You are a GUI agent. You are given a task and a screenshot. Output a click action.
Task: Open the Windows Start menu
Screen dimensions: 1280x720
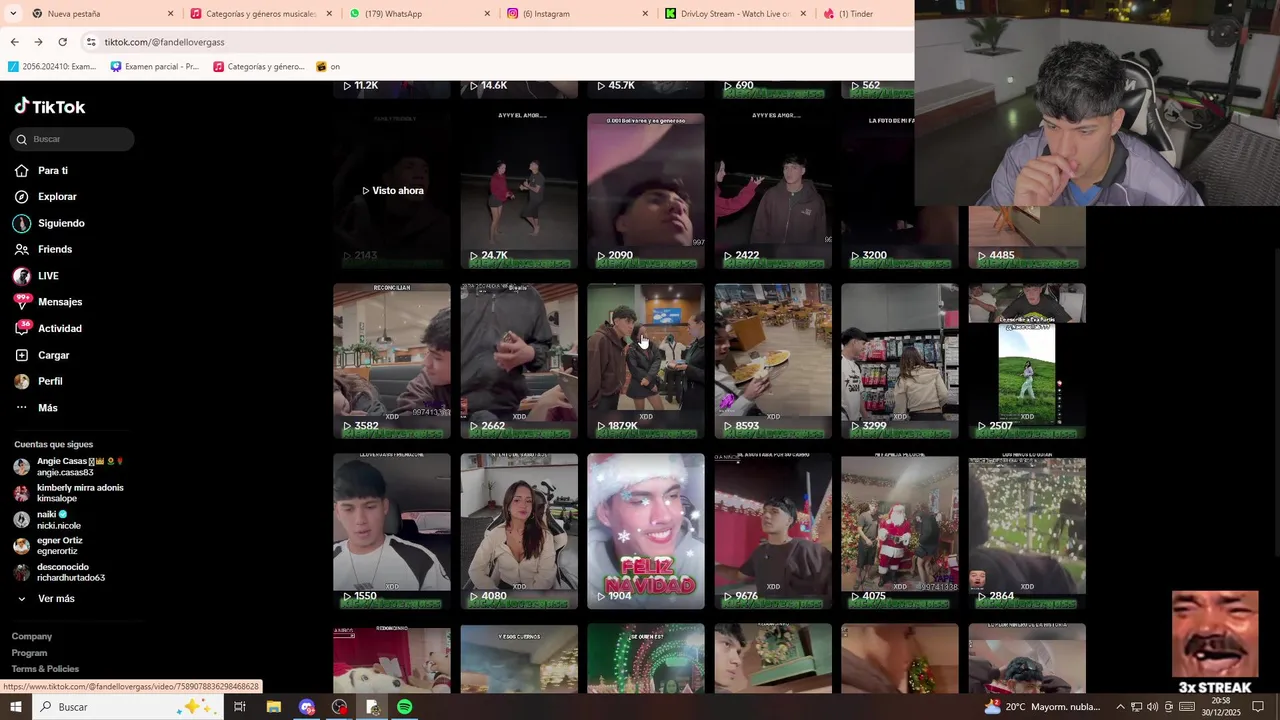click(x=15, y=707)
